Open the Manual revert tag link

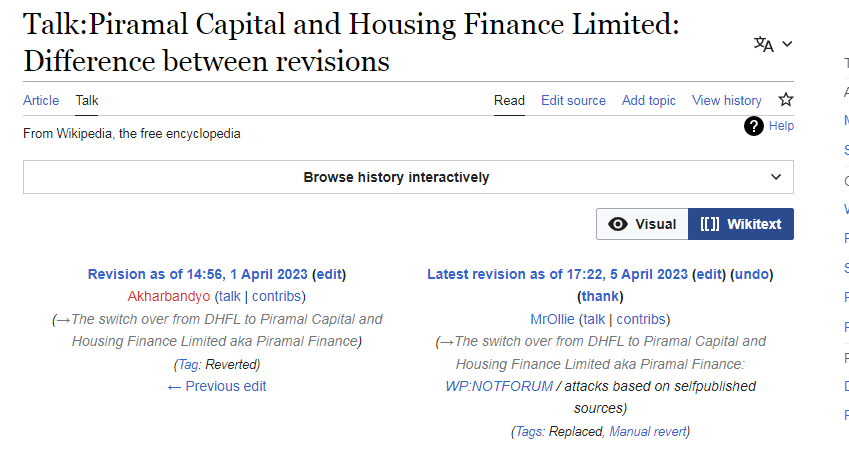tap(647, 431)
